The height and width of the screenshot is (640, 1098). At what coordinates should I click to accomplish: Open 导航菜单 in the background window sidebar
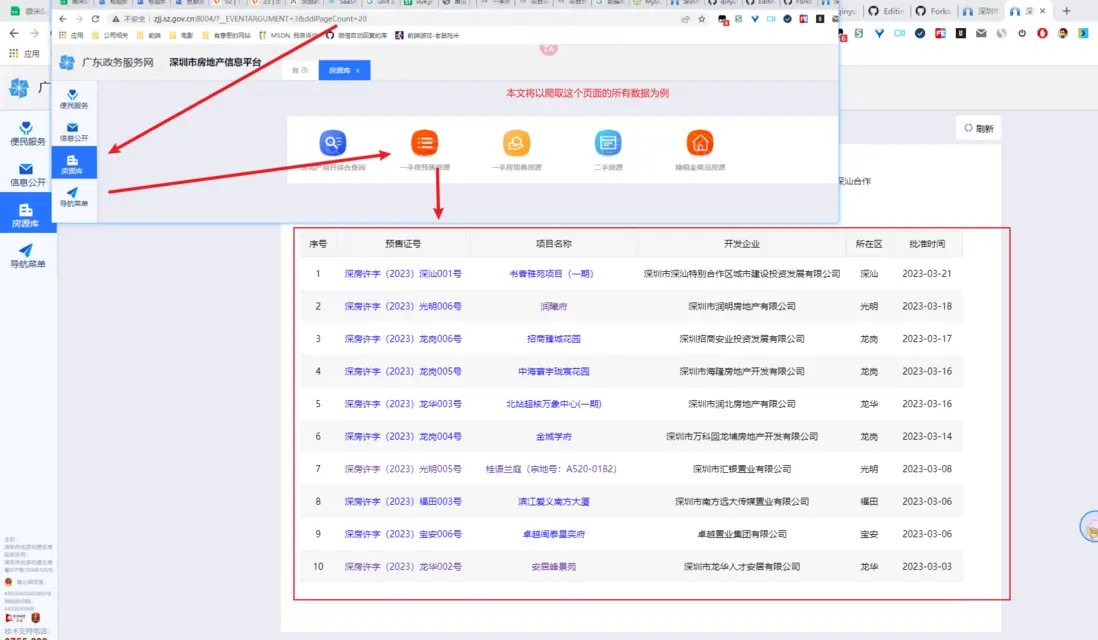click(x=27, y=256)
